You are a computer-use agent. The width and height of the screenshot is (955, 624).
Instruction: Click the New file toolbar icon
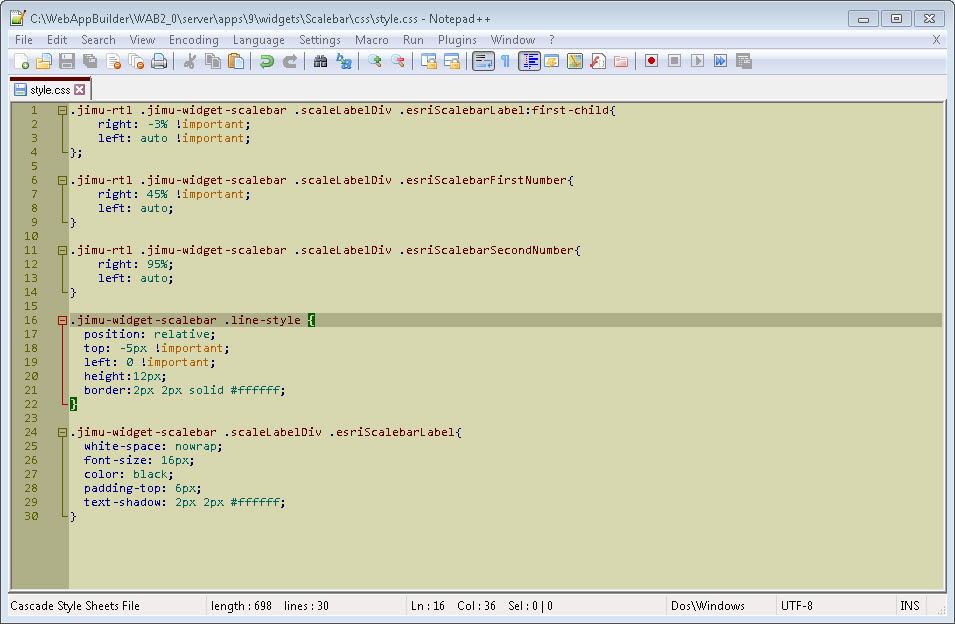click(21, 61)
